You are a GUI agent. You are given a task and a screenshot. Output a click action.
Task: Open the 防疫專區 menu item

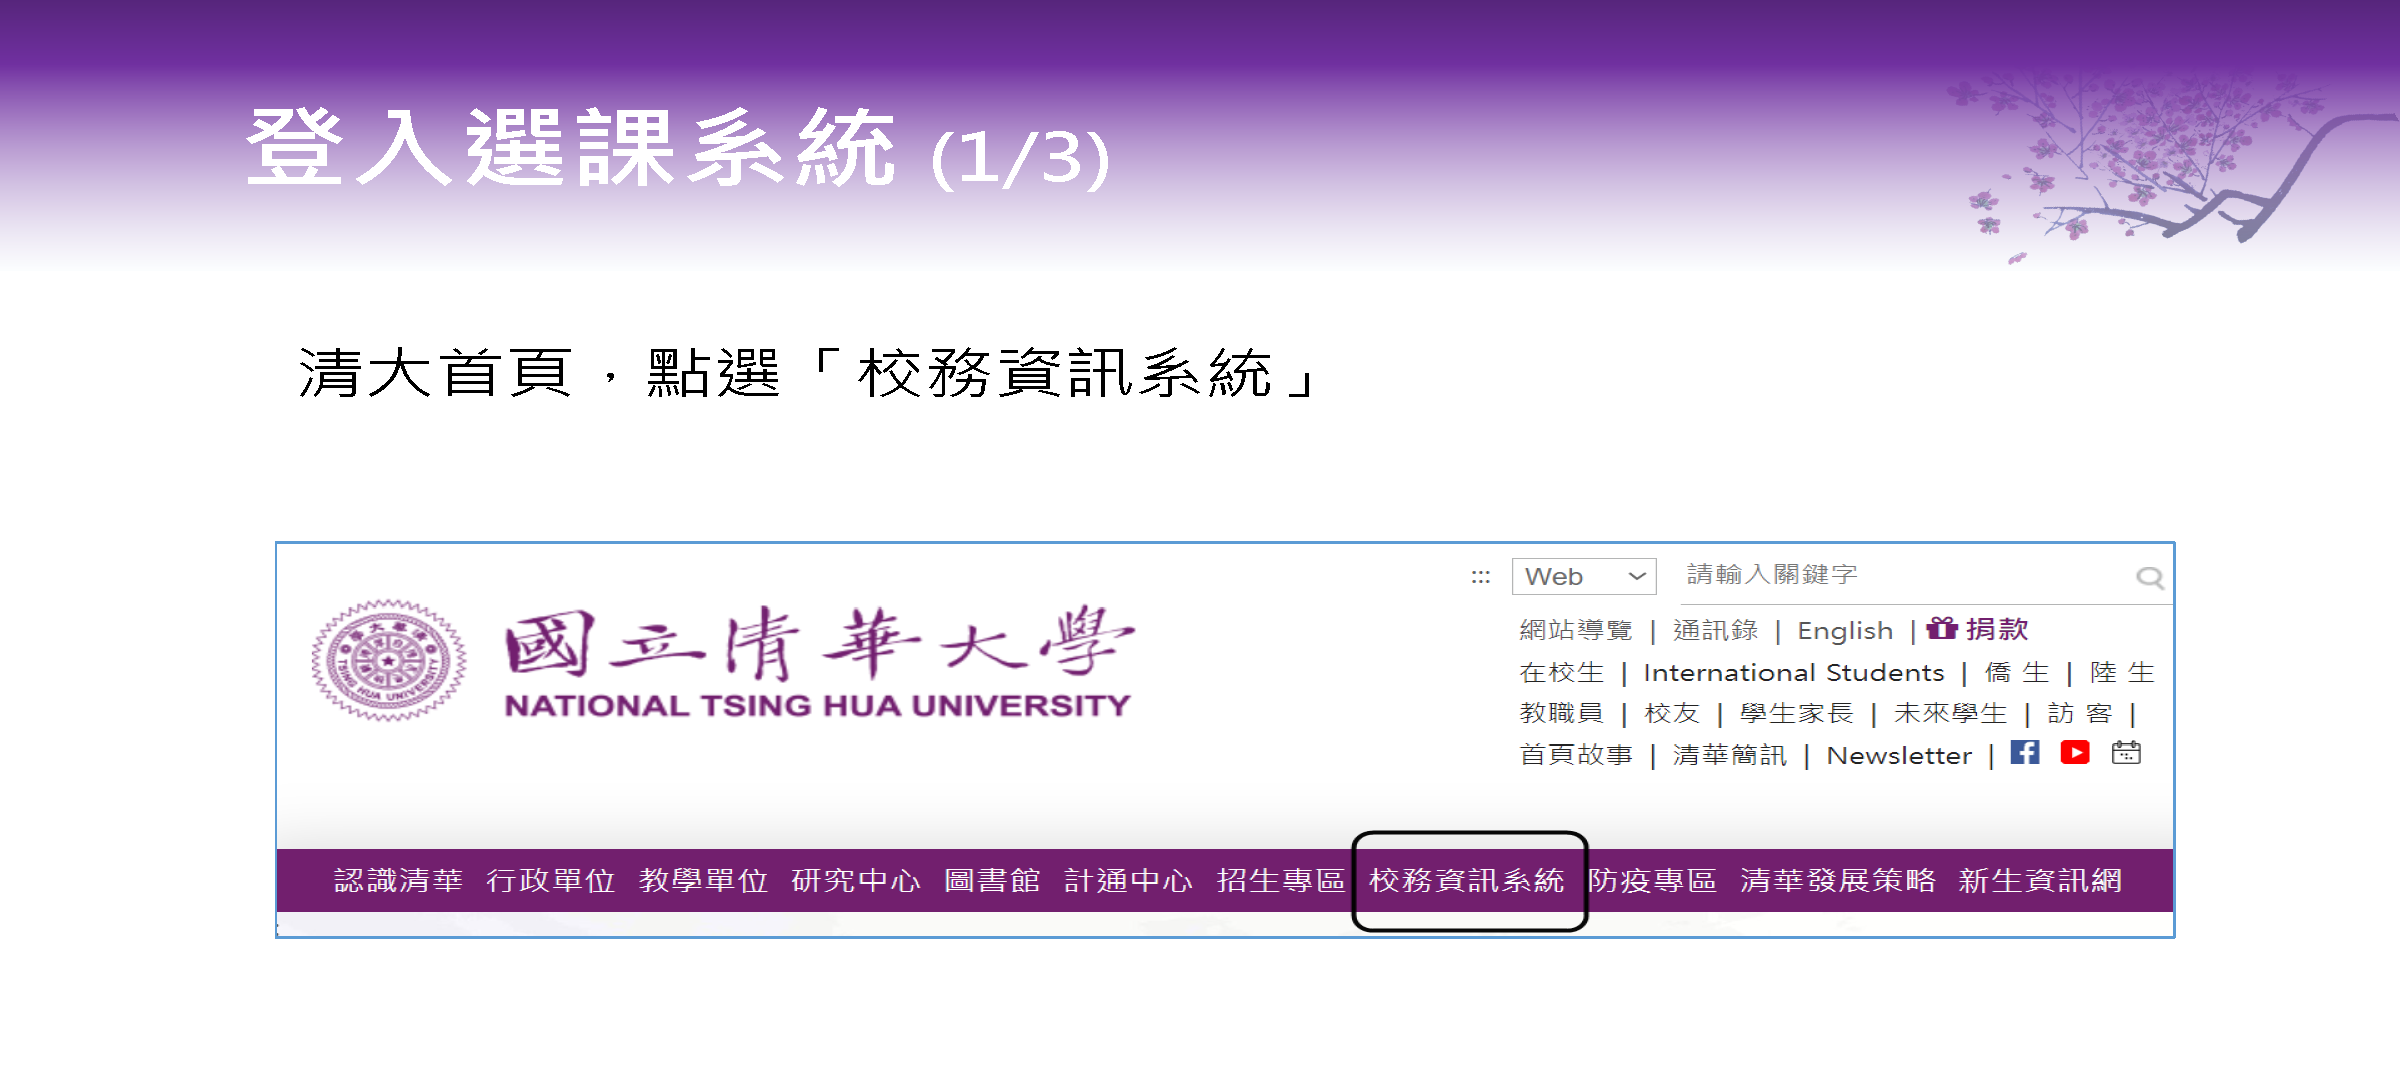coord(1652,880)
